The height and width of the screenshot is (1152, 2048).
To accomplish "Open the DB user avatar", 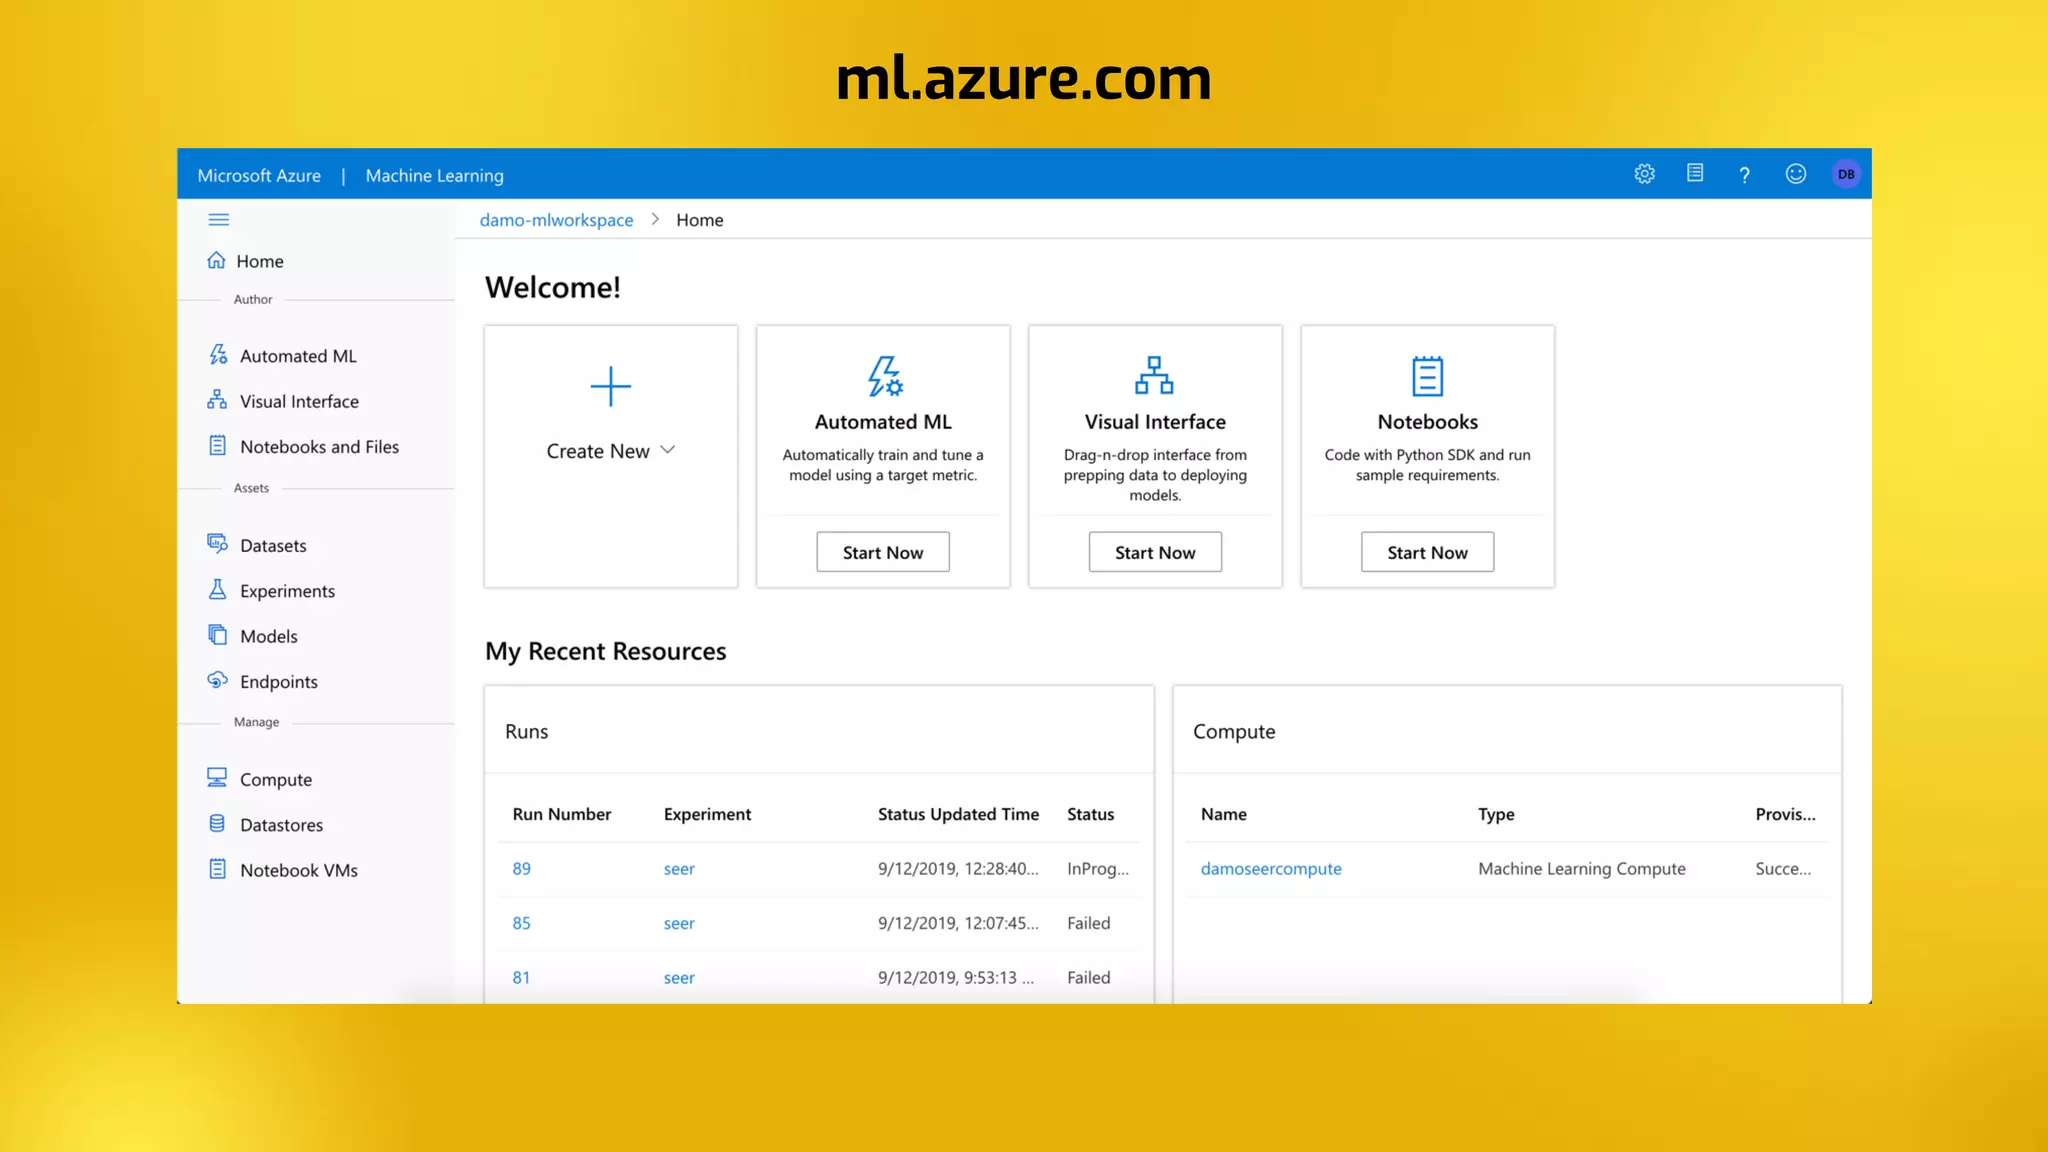I will (1846, 174).
